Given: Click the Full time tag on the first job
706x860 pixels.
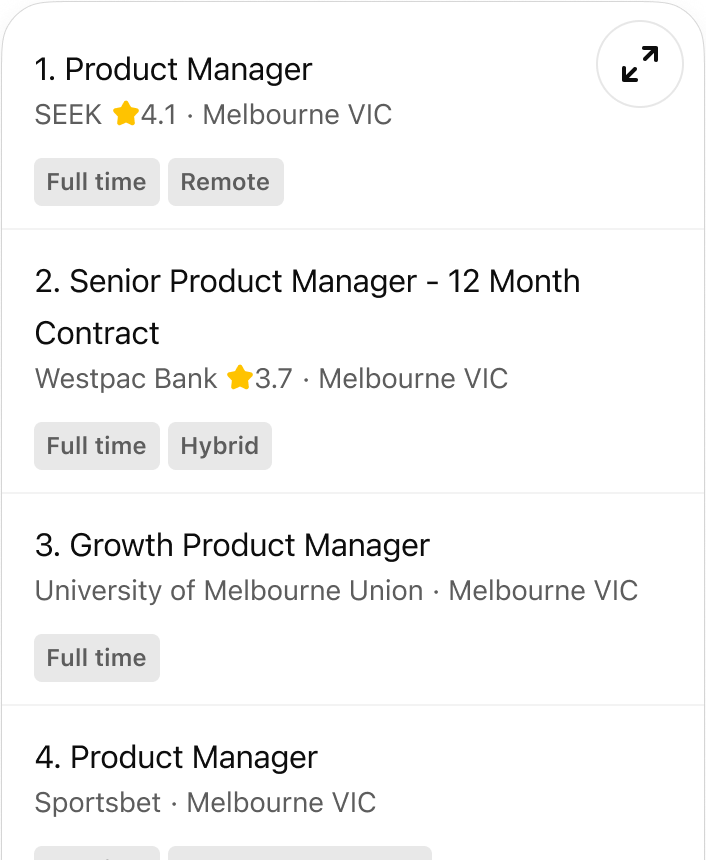Looking at the screenshot, I should pyautogui.click(x=96, y=182).
